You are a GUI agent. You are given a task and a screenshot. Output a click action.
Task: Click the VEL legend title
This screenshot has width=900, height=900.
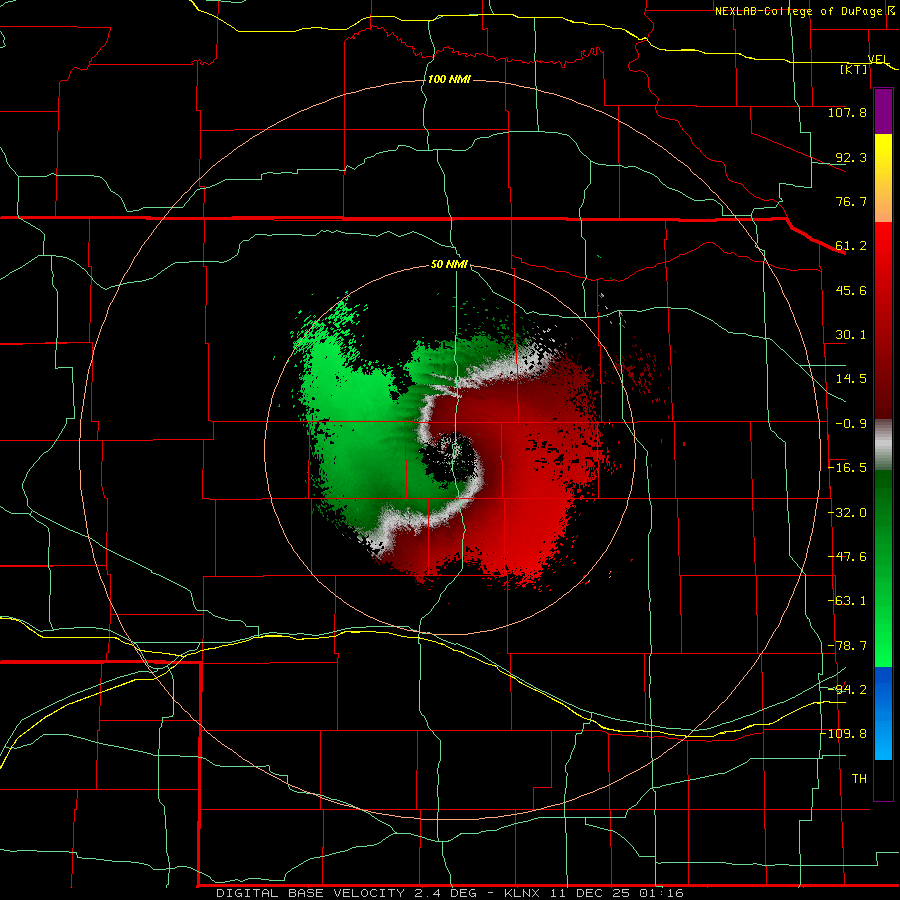coord(879,59)
